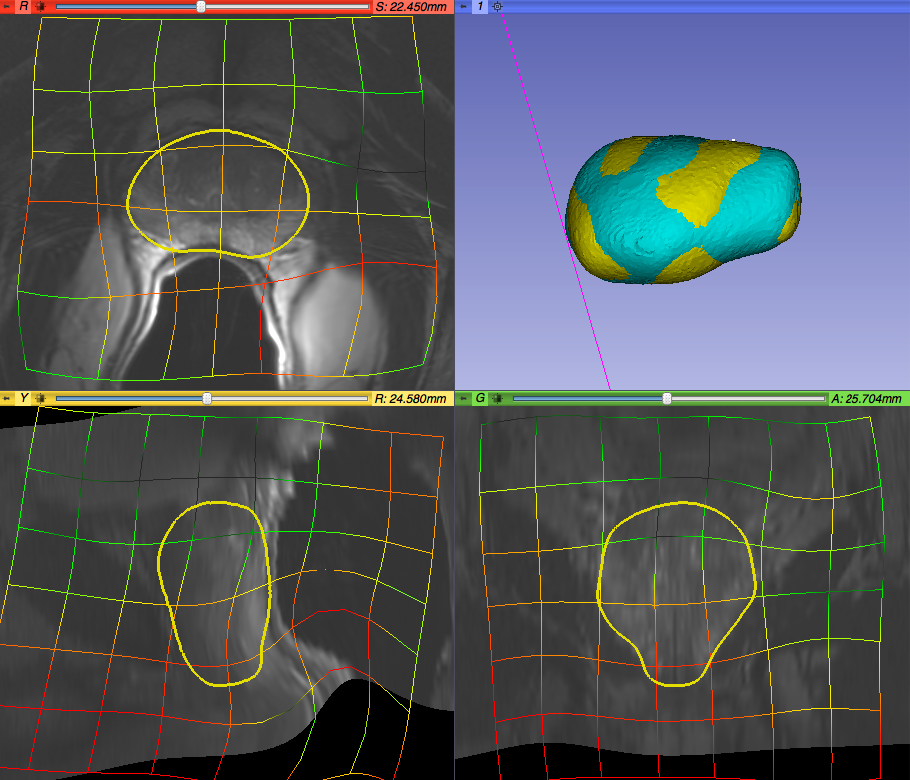Reset field of view in Green slice

pos(497,398)
